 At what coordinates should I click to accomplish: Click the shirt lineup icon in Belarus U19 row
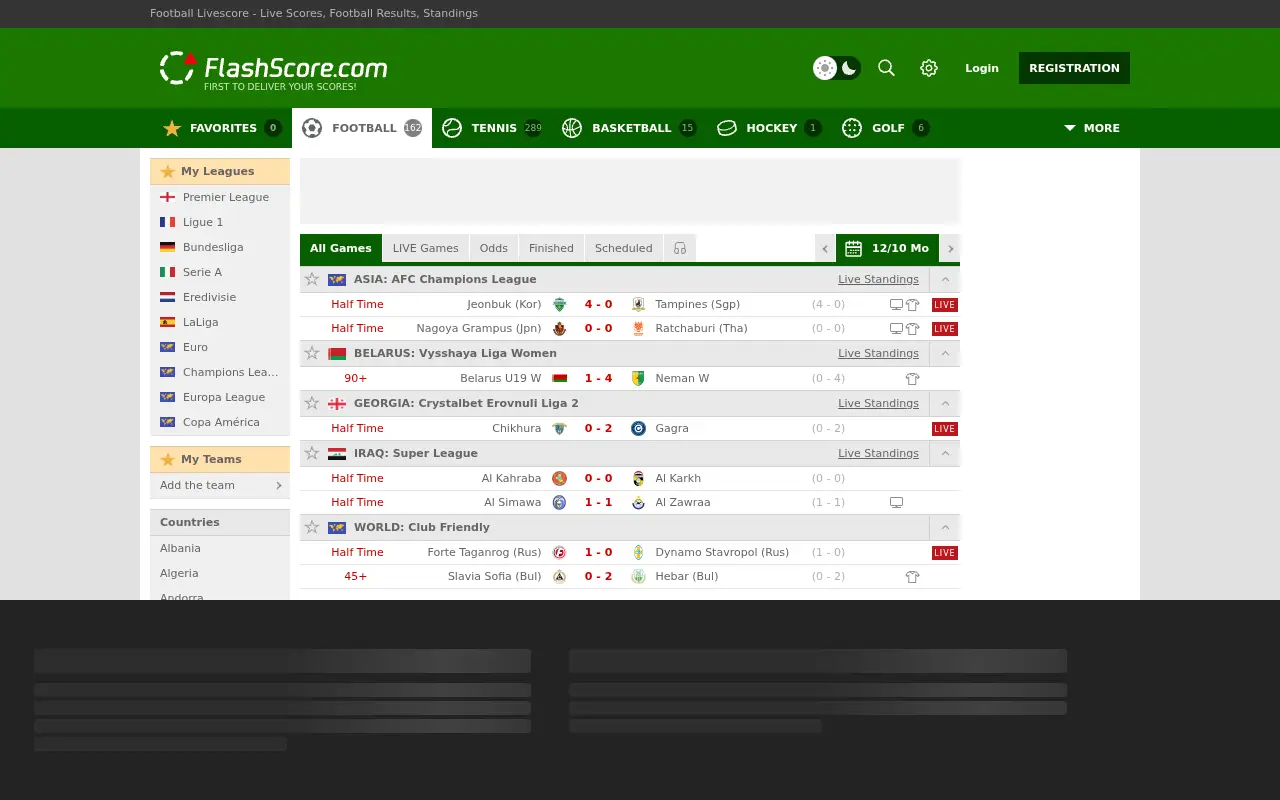tap(912, 378)
